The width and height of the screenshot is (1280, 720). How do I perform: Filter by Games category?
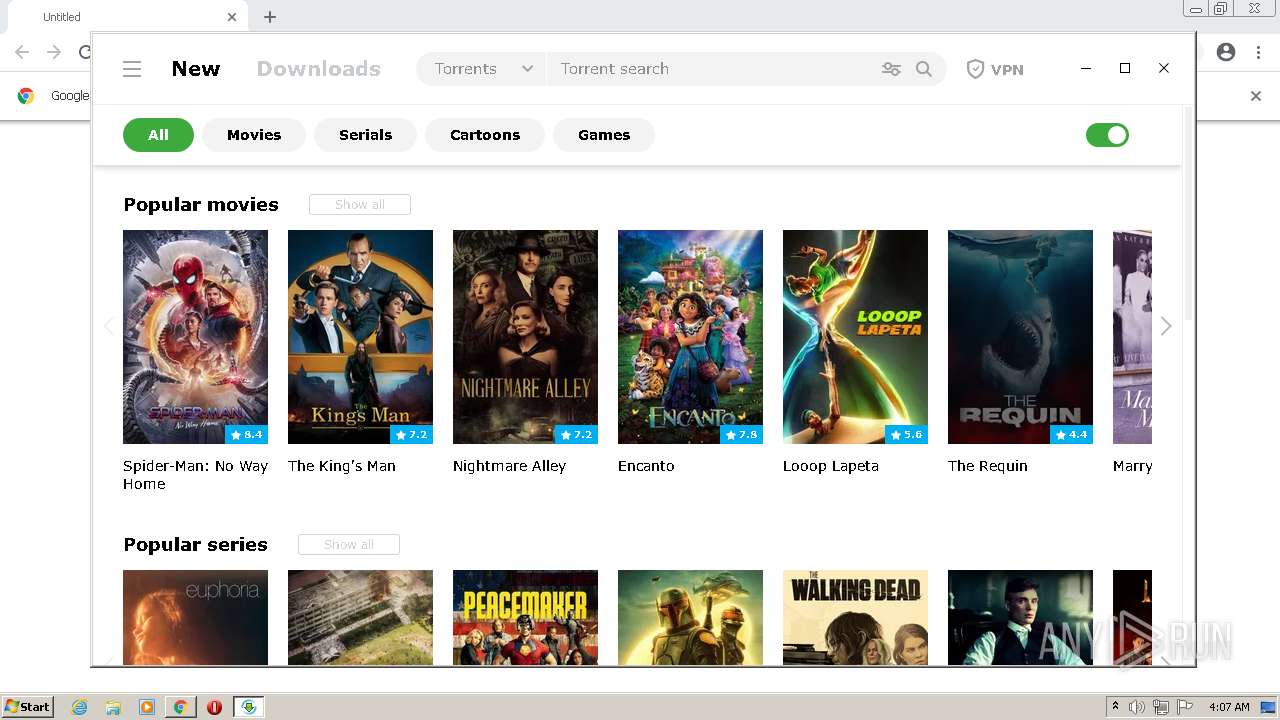pos(604,135)
